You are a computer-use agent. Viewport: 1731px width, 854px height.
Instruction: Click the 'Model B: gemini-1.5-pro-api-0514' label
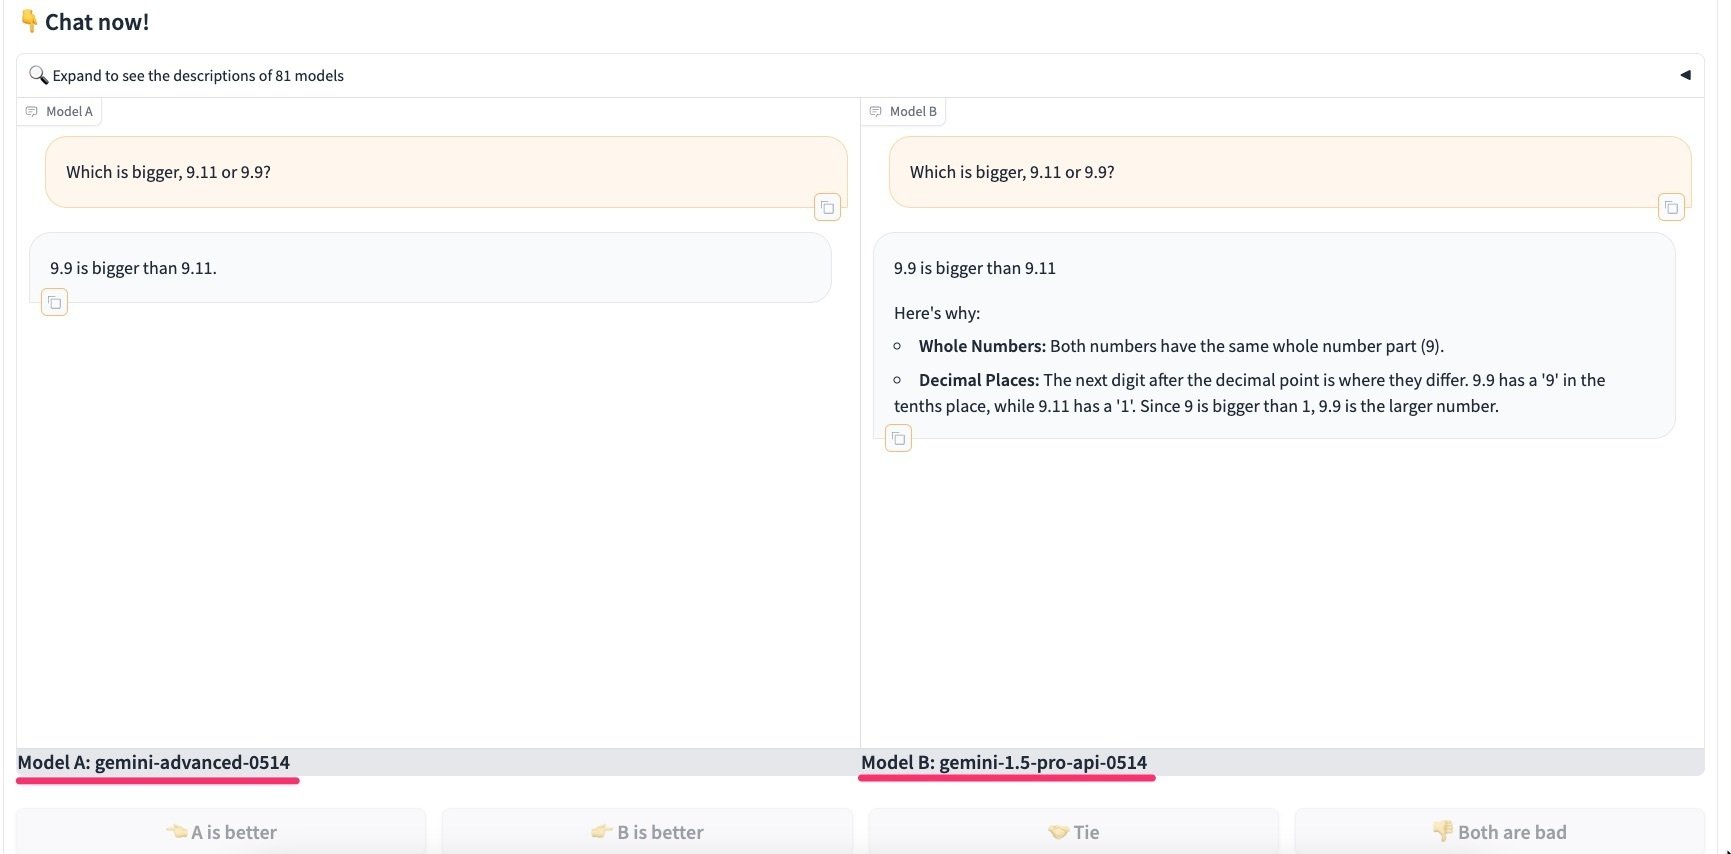tap(1004, 762)
